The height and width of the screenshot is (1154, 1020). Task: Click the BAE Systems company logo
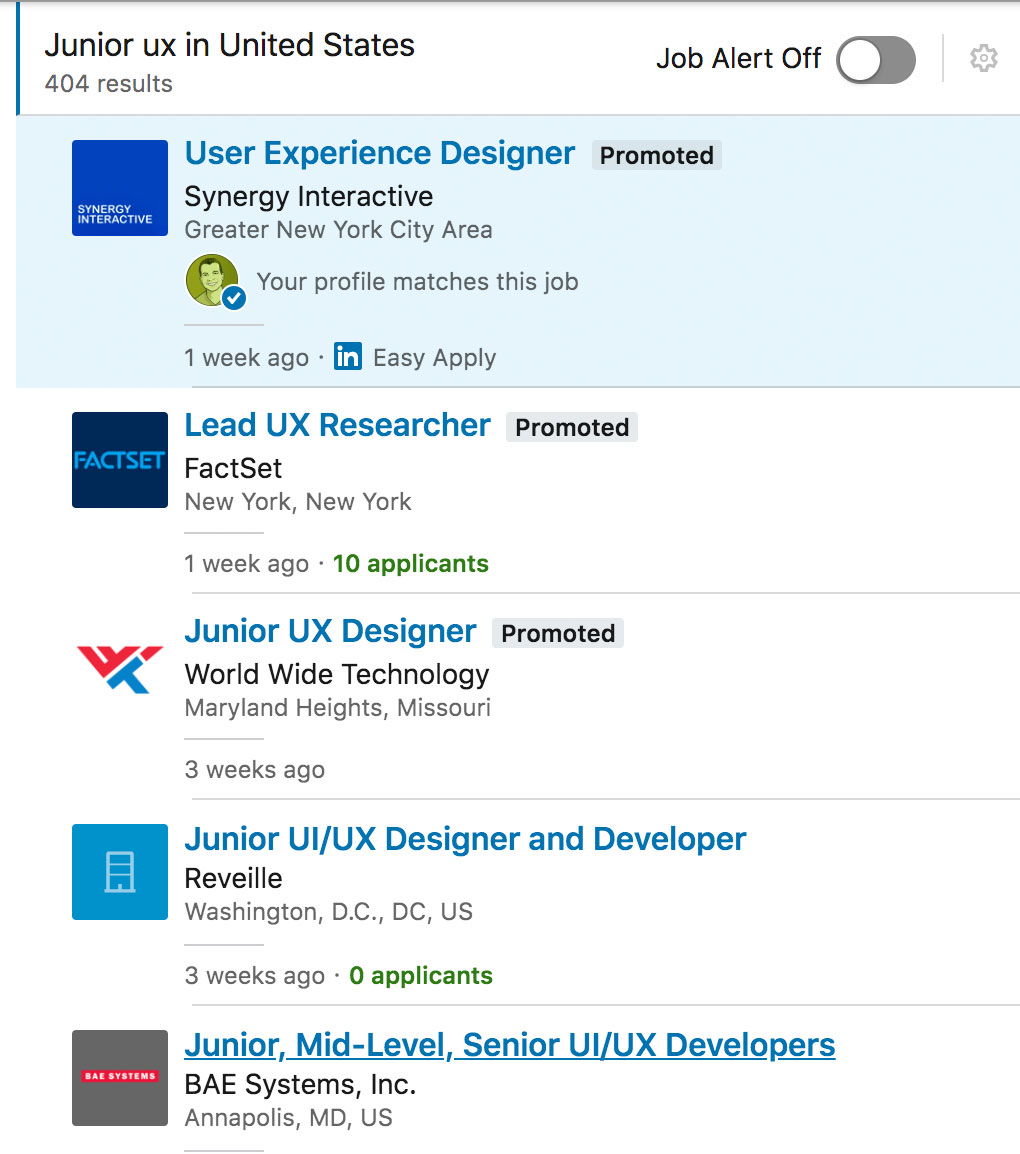pos(120,1078)
